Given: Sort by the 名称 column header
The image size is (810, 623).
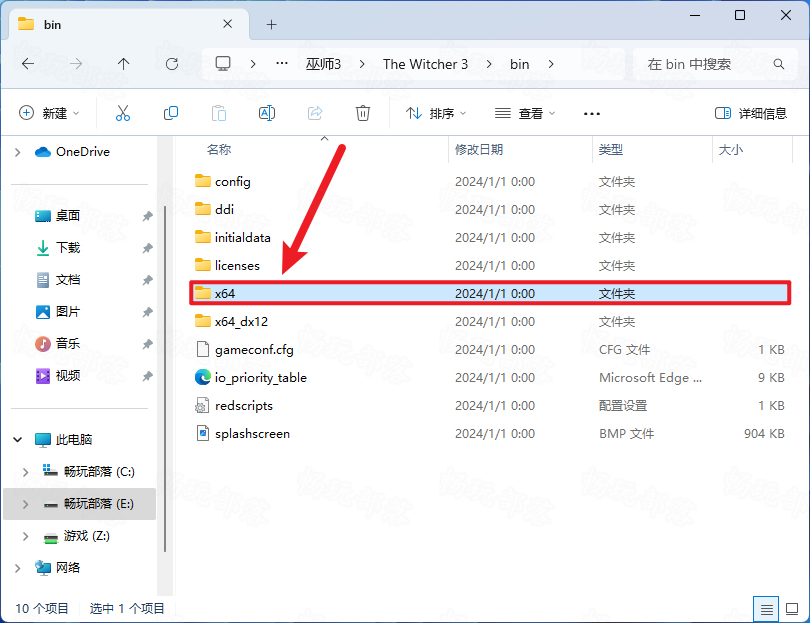Looking at the screenshot, I should (x=219, y=150).
